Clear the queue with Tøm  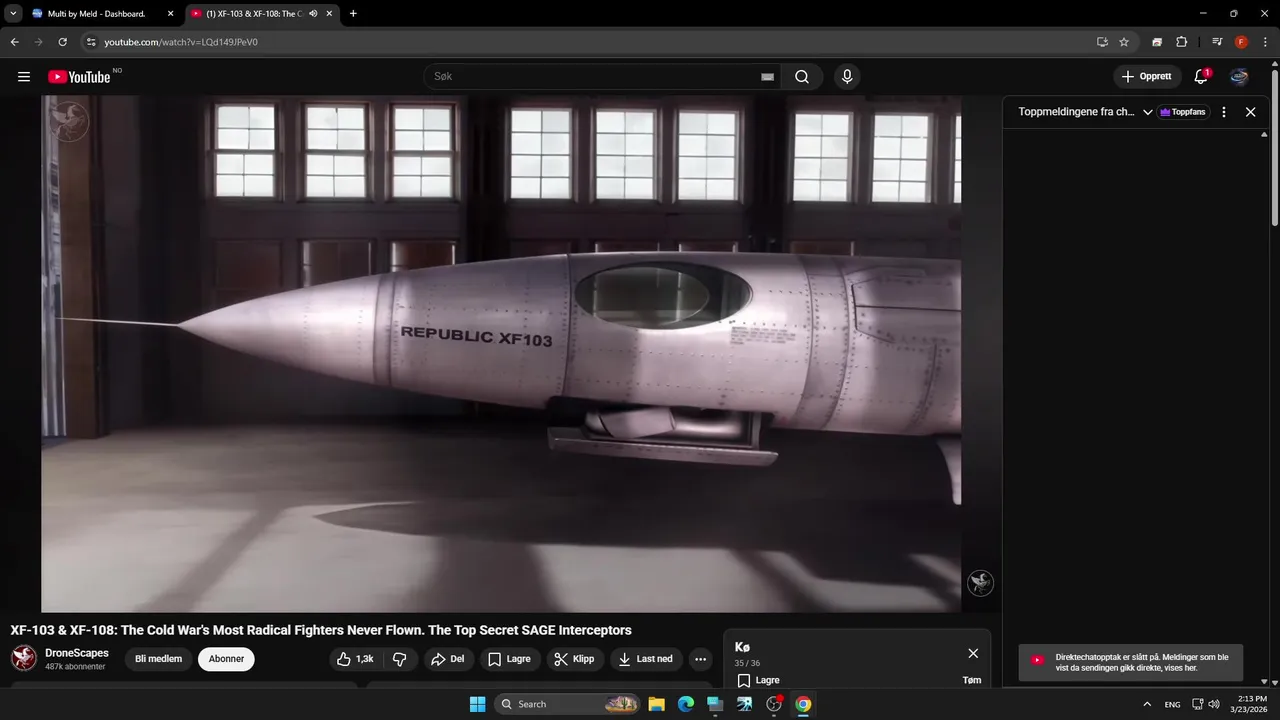(971, 680)
